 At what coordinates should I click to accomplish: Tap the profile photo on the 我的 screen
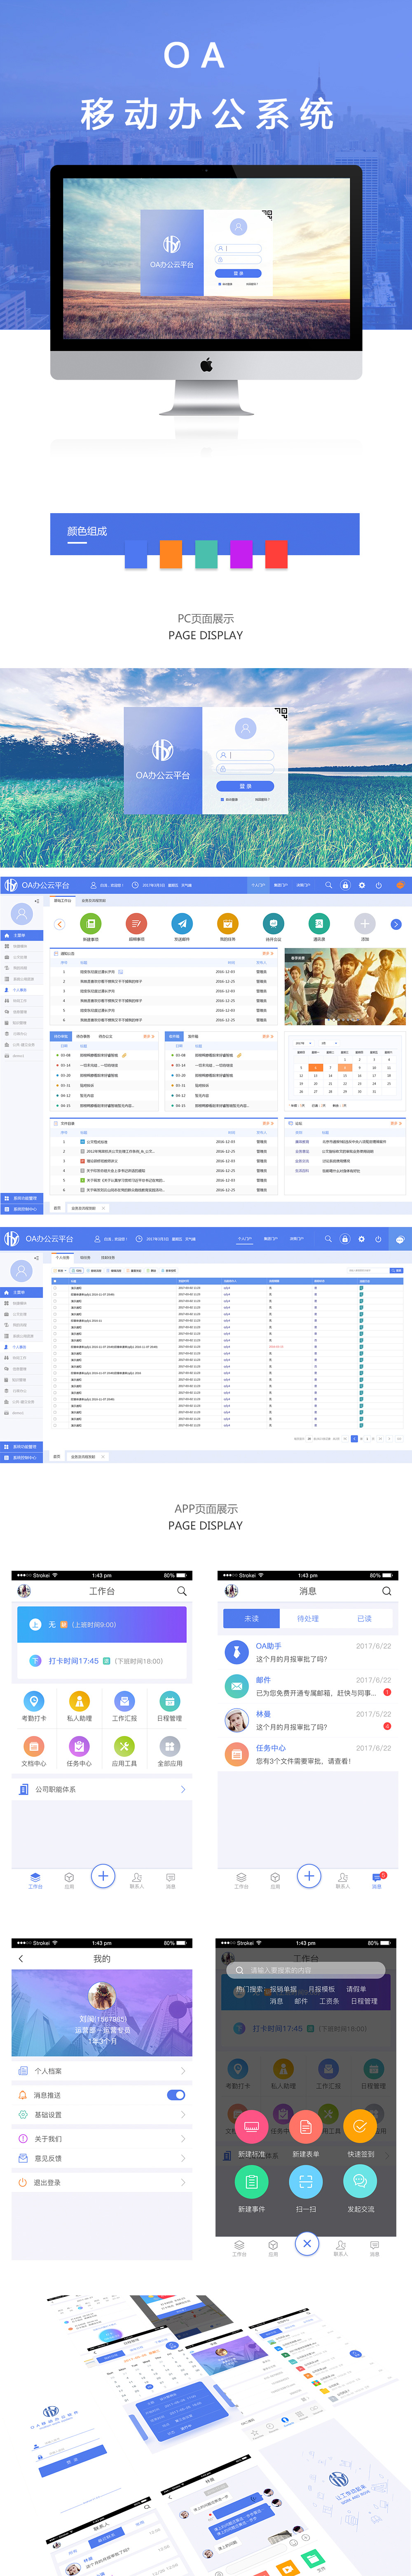pyautogui.click(x=102, y=1997)
